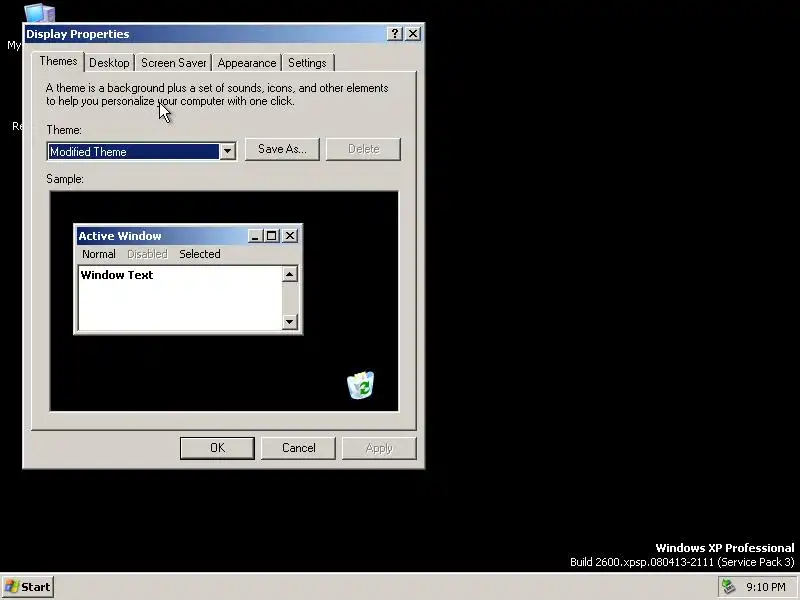Switch to the Desktop tab
Screen dimensions: 800x600
(109, 63)
